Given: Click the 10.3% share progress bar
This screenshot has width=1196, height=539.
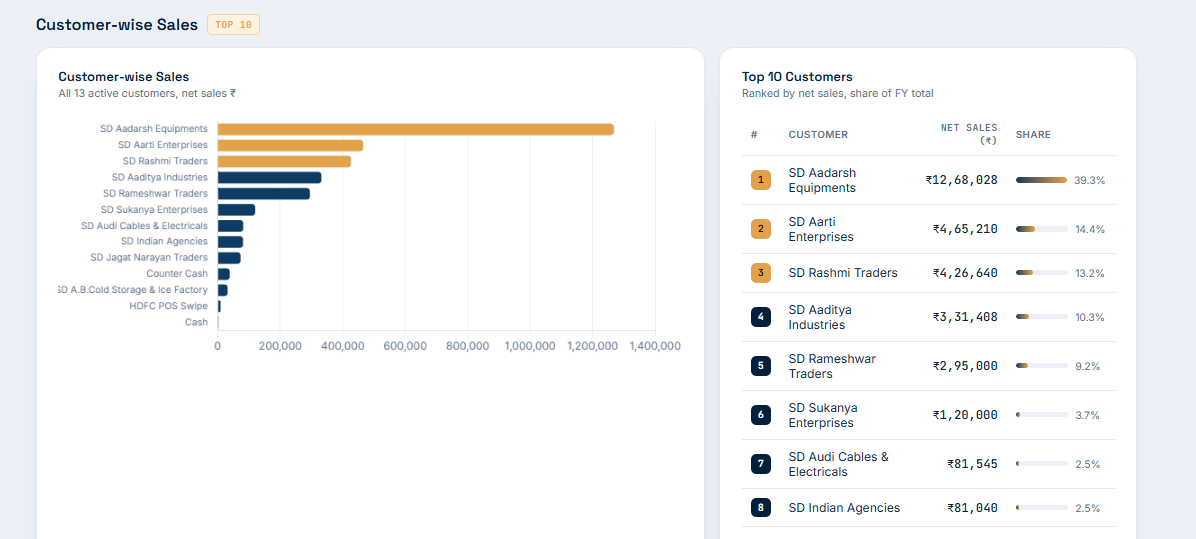Looking at the screenshot, I should [1041, 317].
